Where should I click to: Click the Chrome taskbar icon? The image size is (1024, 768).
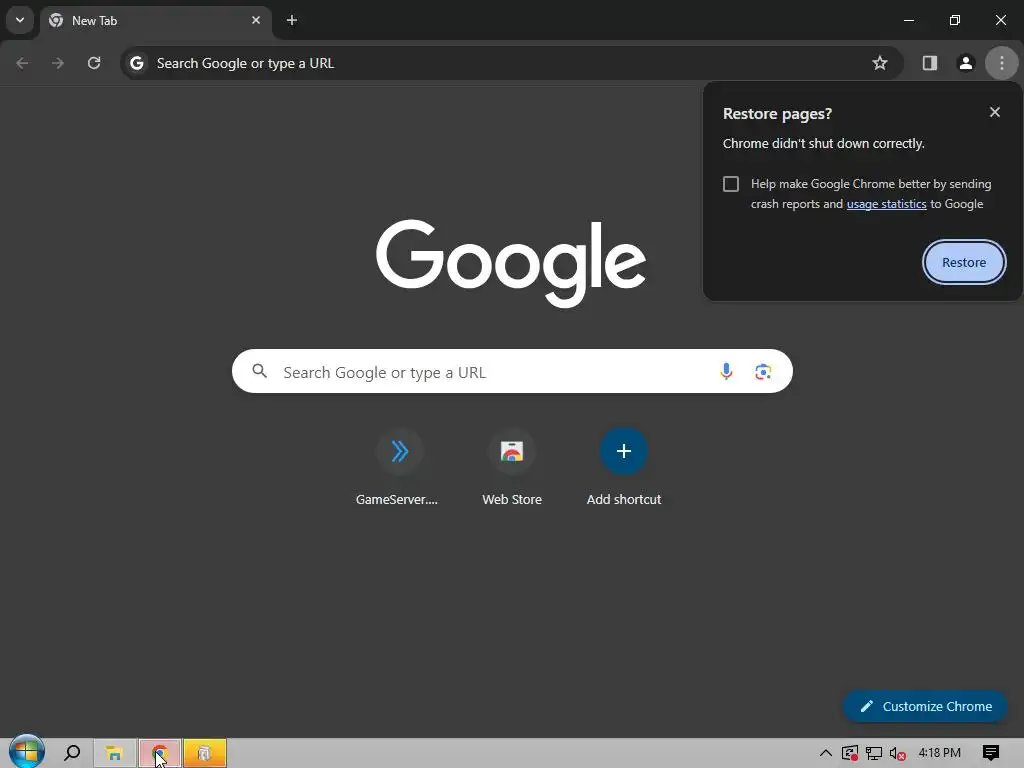(x=160, y=754)
